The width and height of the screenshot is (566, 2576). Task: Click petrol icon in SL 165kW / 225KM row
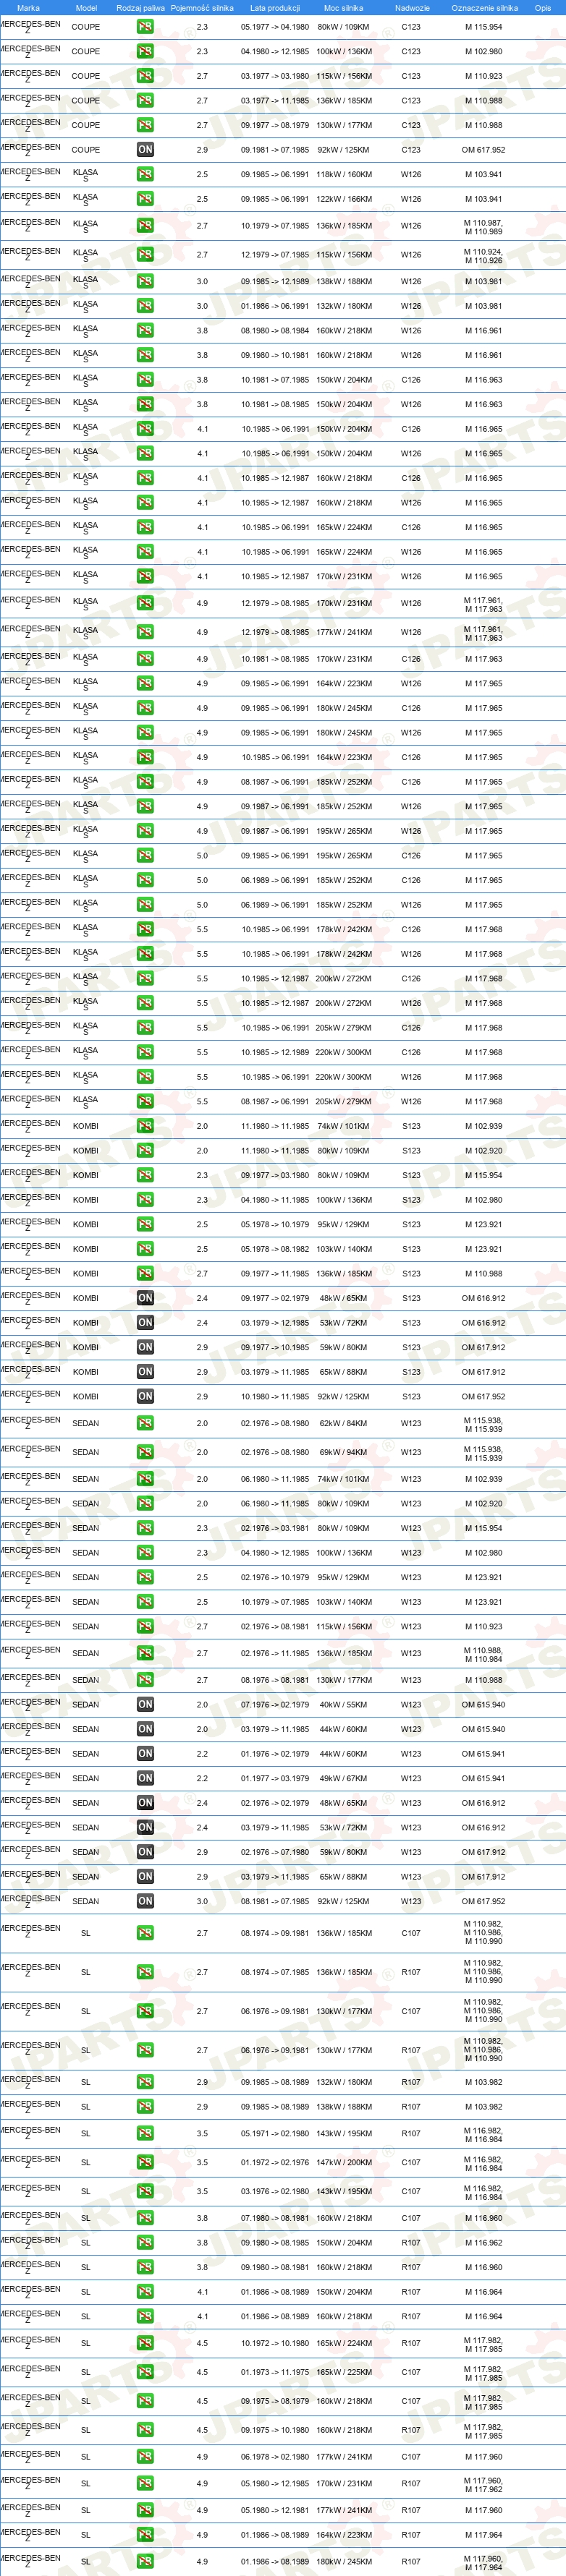(145, 2373)
